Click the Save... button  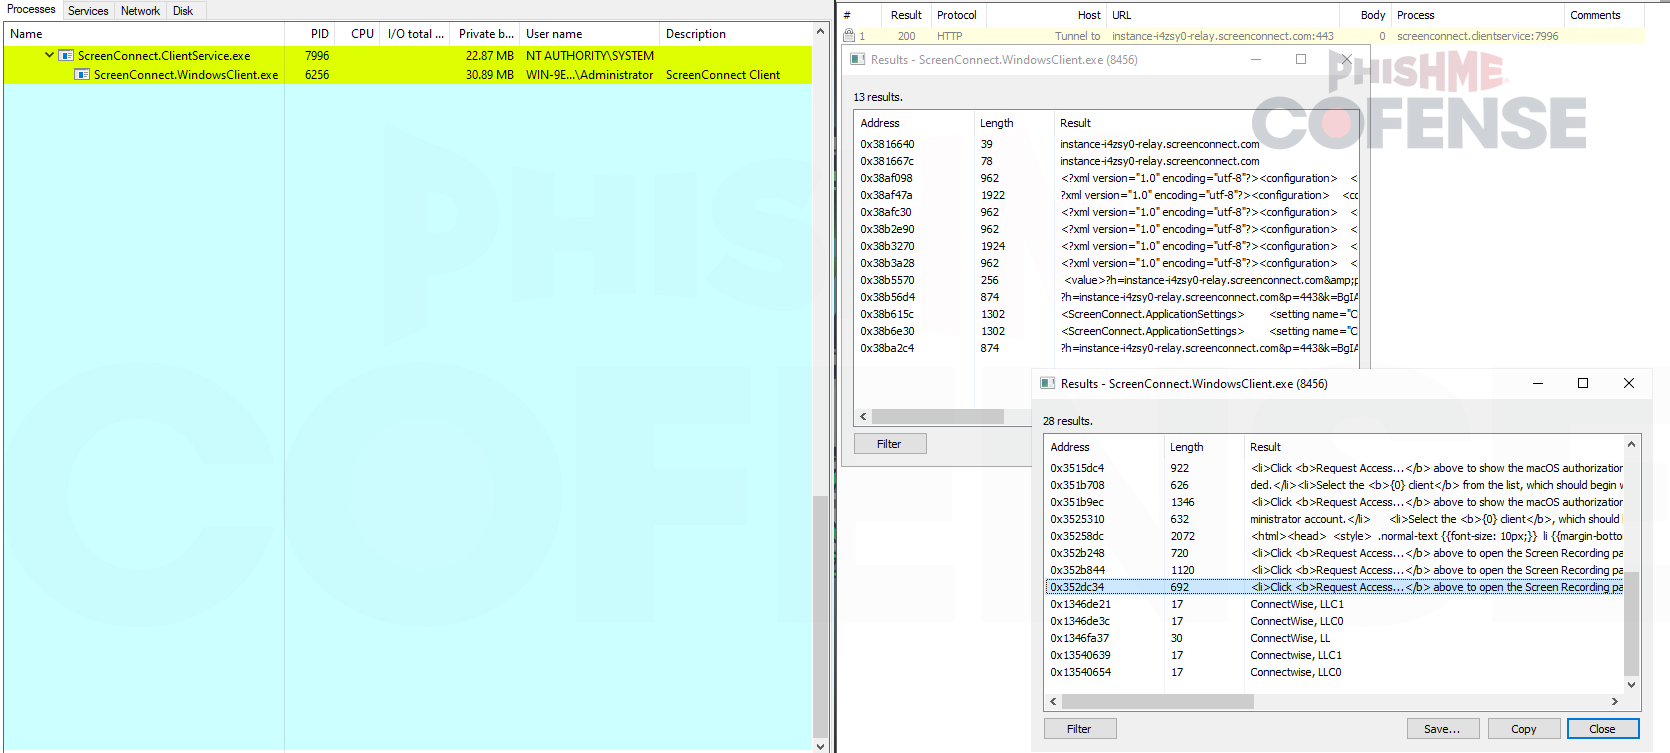pyautogui.click(x=1442, y=729)
